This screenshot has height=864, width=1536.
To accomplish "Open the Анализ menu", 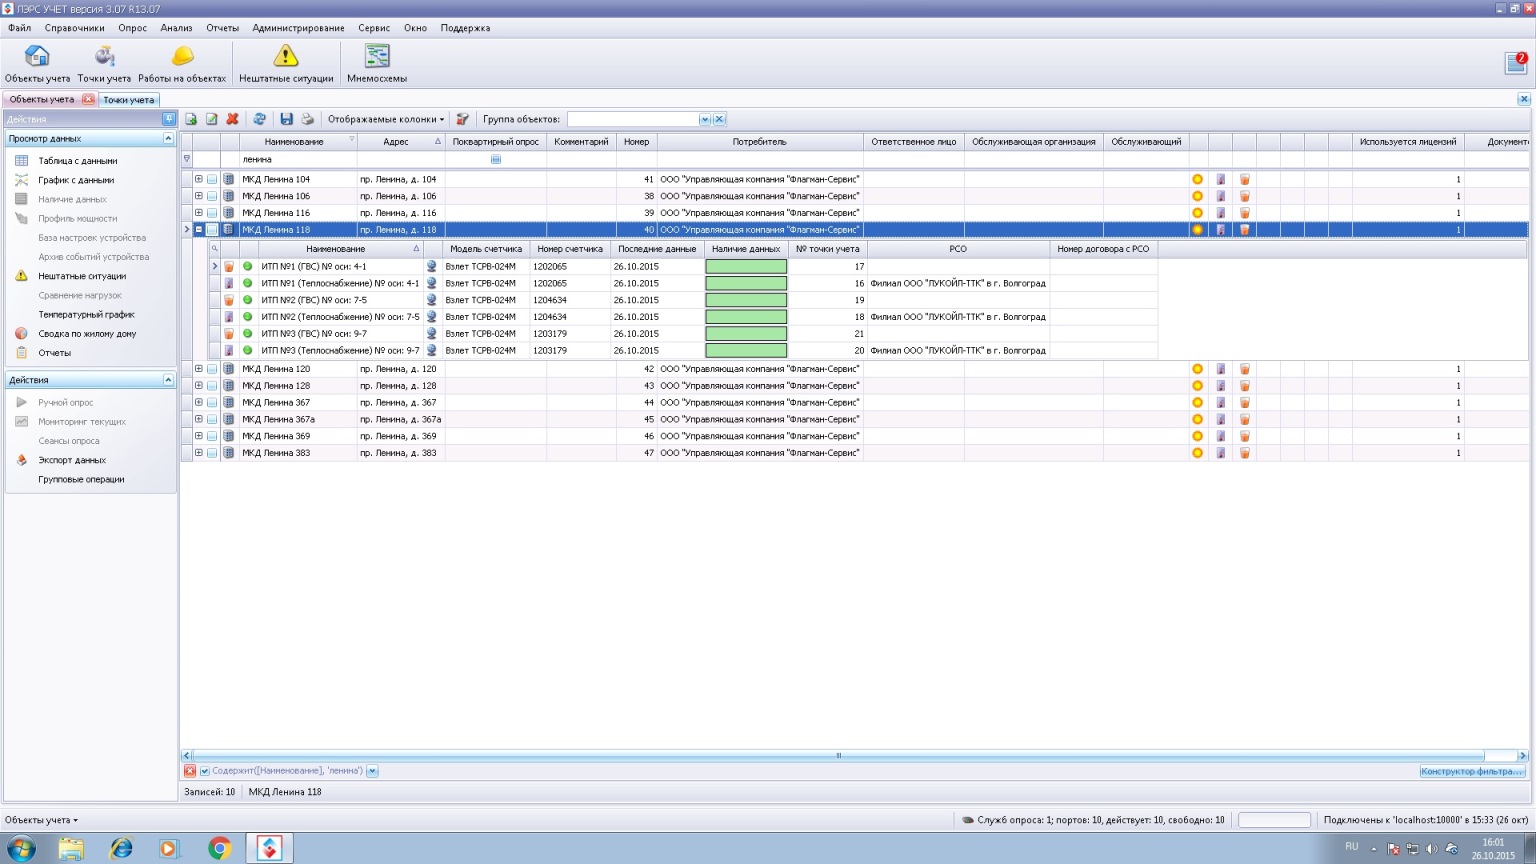I will coord(176,28).
